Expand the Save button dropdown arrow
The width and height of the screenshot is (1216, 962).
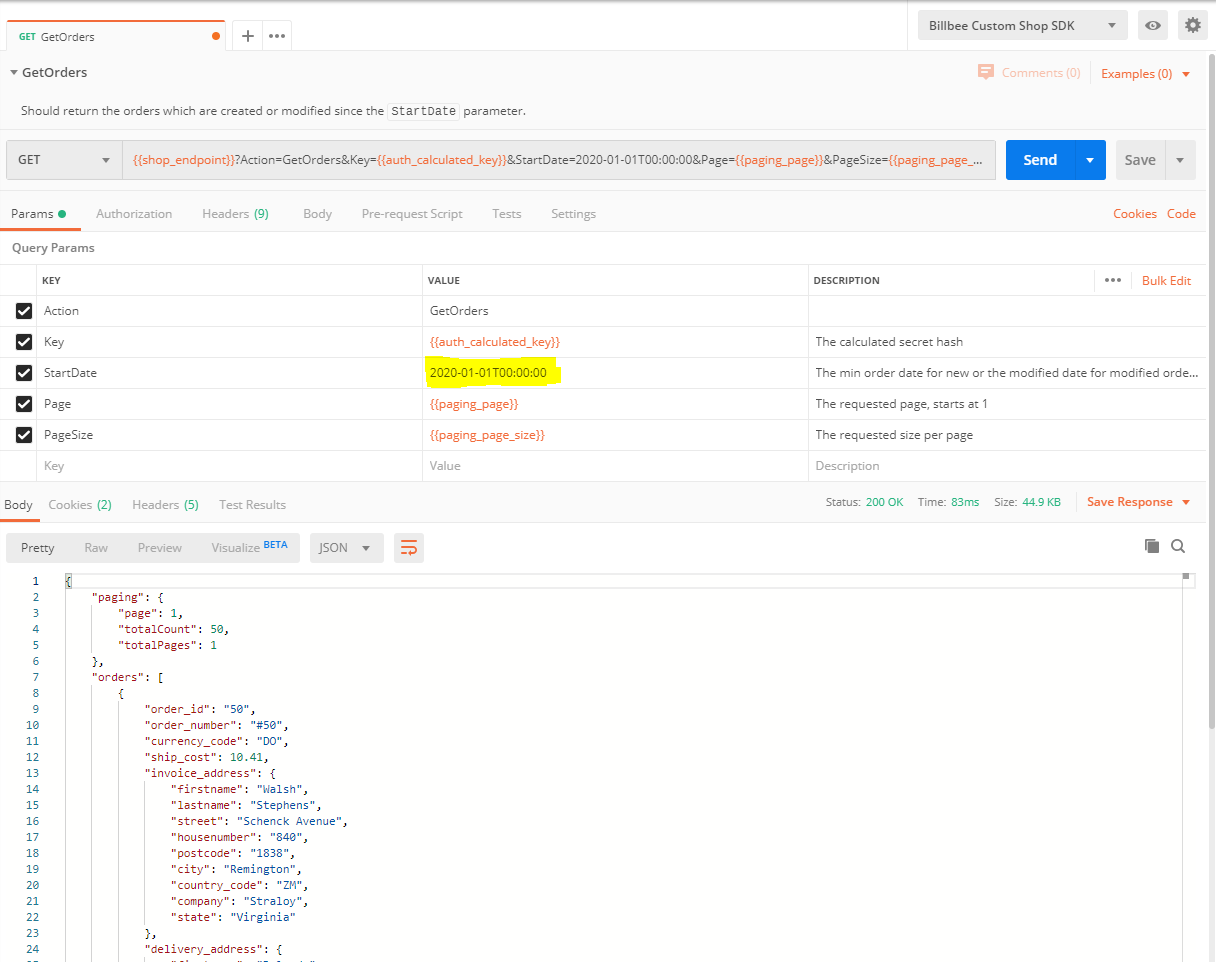[1180, 160]
